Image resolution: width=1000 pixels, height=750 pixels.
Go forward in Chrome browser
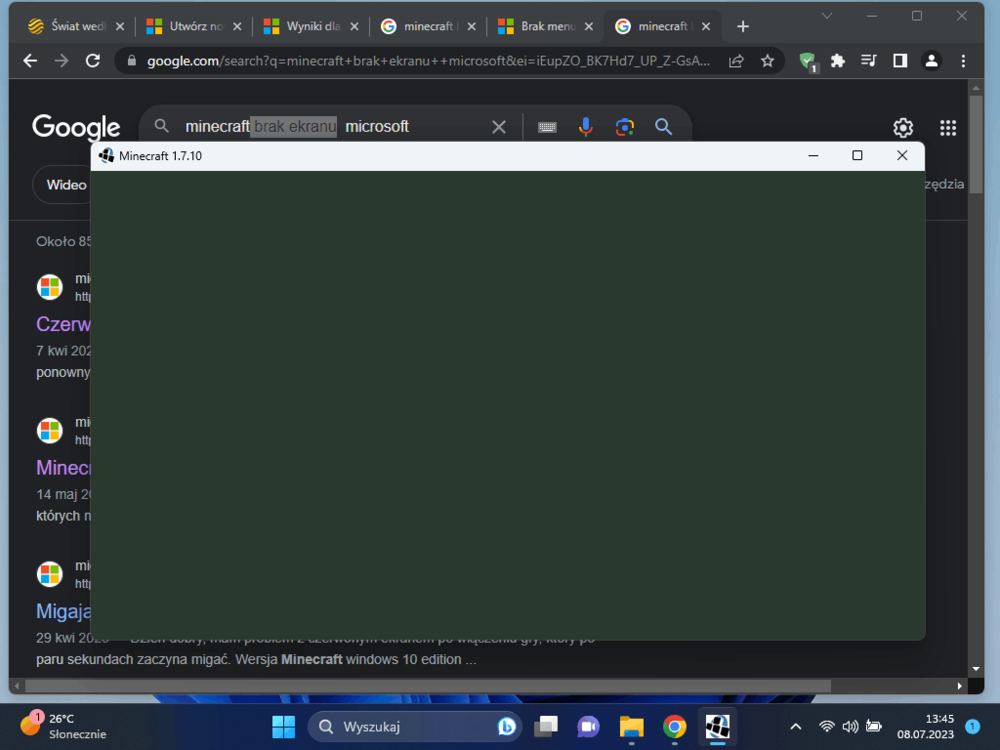pos(61,61)
